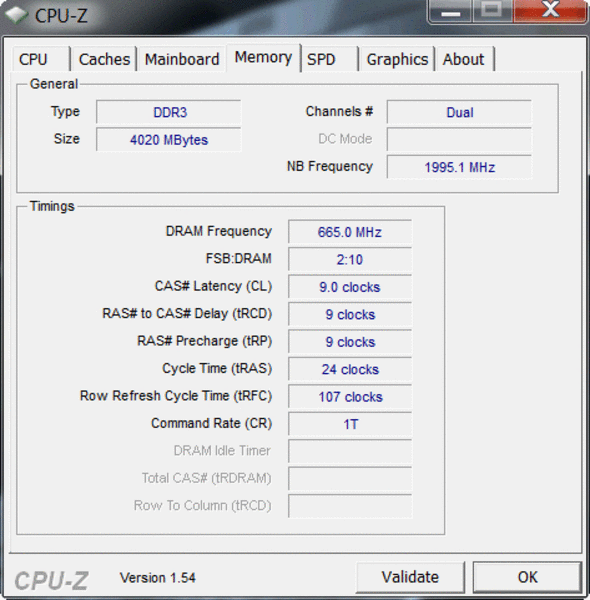Click the maximize button in the title bar
The height and width of the screenshot is (600, 590).
point(491,11)
